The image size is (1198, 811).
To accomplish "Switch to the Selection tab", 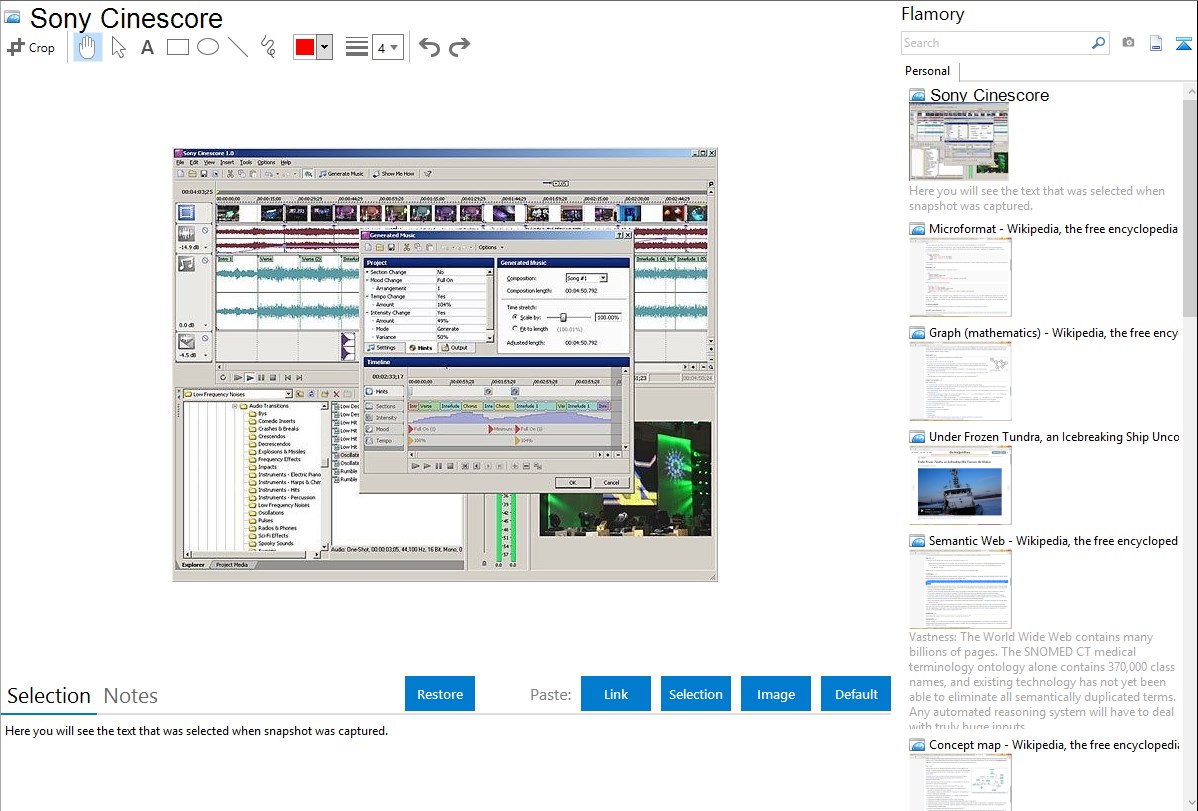I will point(49,695).
